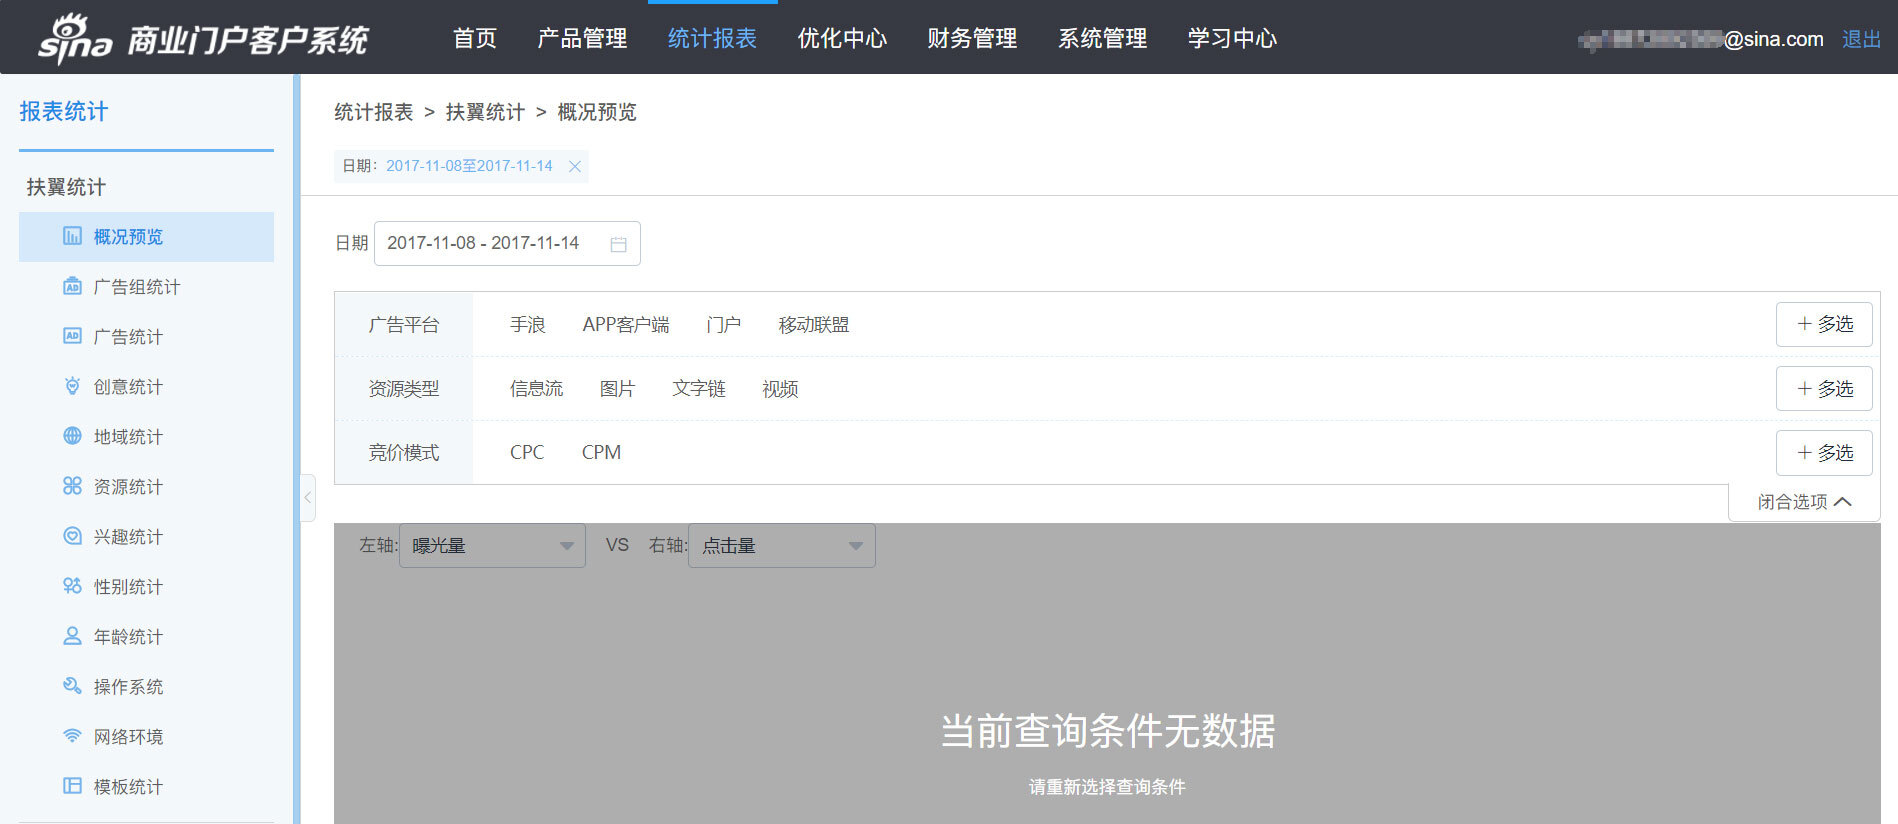Open 系统管理 menu
This screenshot has height=824, width=1898.
[x=1102, y=38]
